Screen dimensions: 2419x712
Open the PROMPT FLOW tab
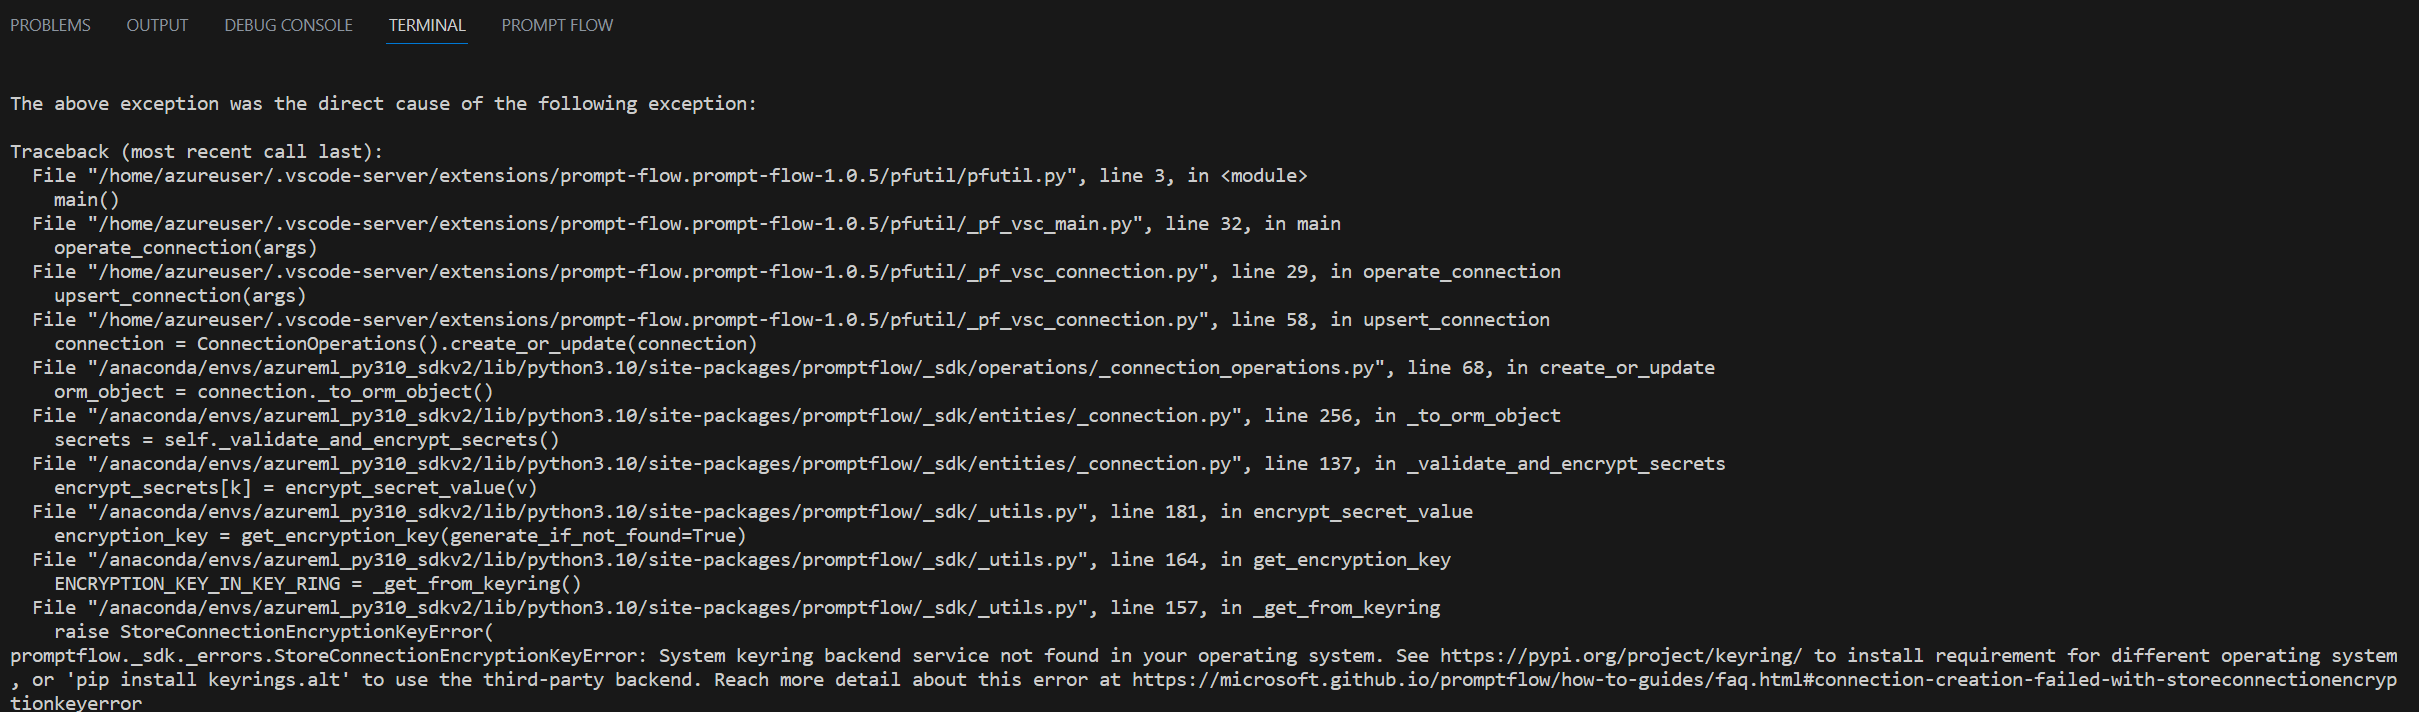(x=556, y=24)
